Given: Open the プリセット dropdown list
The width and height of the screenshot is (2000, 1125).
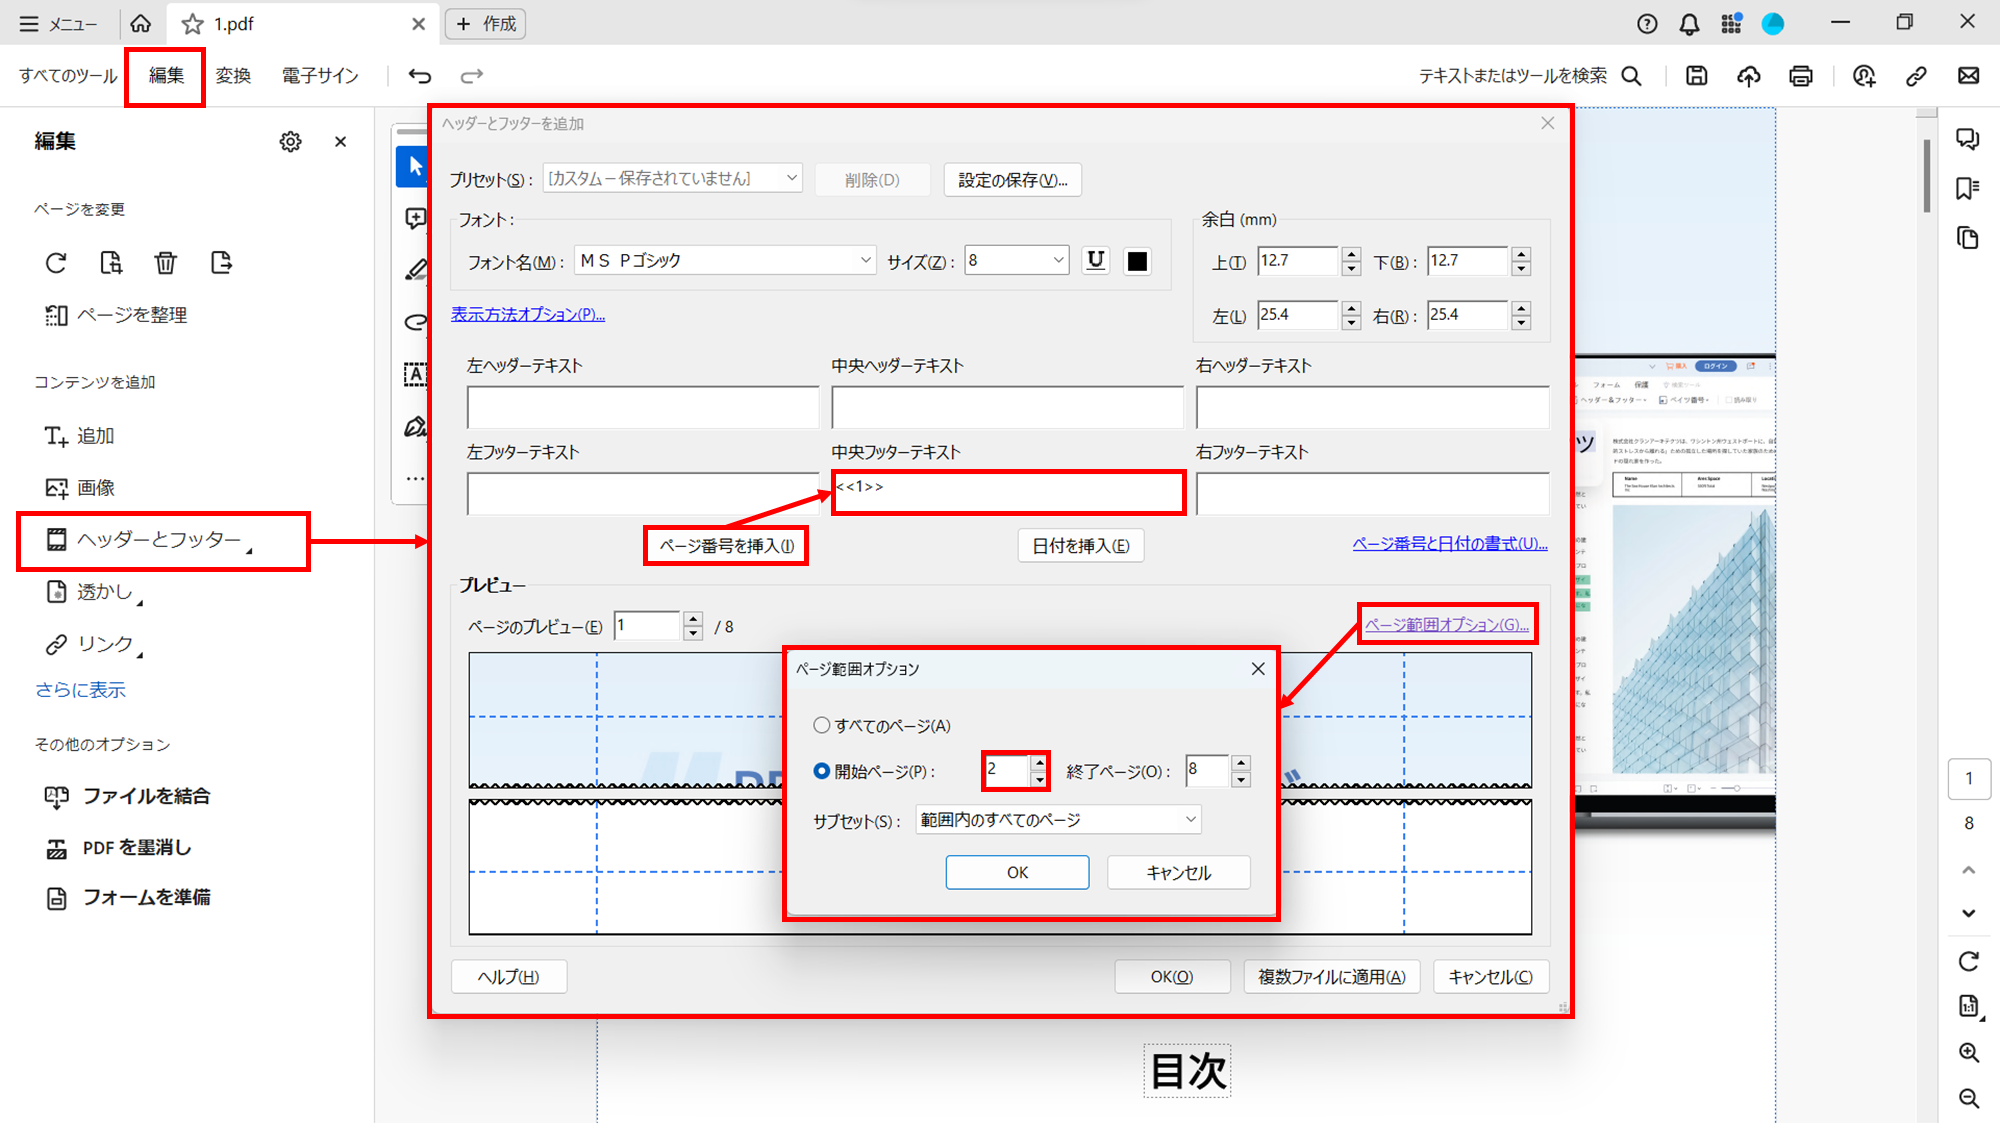Looking at the screenshot, I should tap(672, 179).
